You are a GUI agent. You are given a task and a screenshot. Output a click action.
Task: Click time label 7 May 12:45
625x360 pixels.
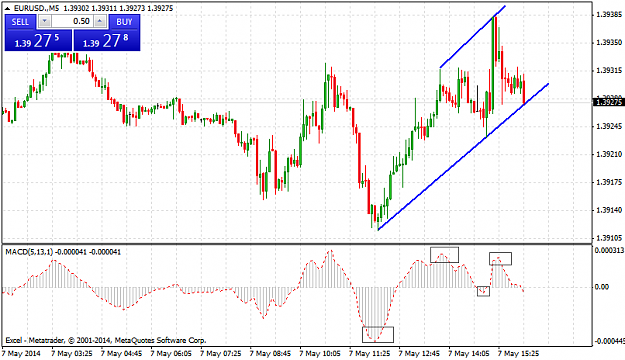419,354
